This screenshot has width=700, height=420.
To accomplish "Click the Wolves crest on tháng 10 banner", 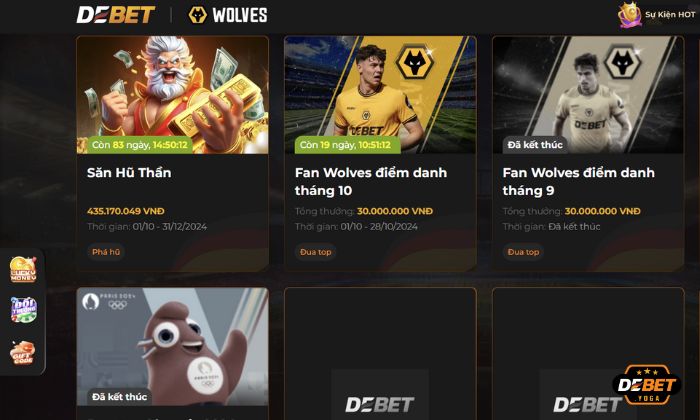I will (415, 62).
